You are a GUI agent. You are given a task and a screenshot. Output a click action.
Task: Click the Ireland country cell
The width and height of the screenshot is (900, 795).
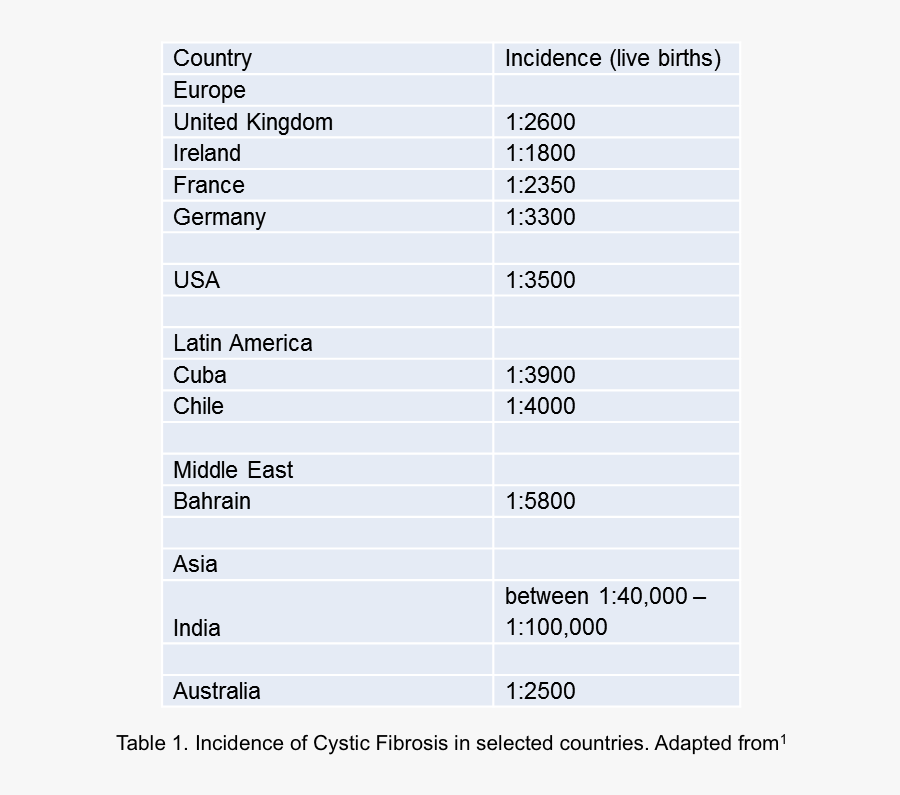[207, 153]
